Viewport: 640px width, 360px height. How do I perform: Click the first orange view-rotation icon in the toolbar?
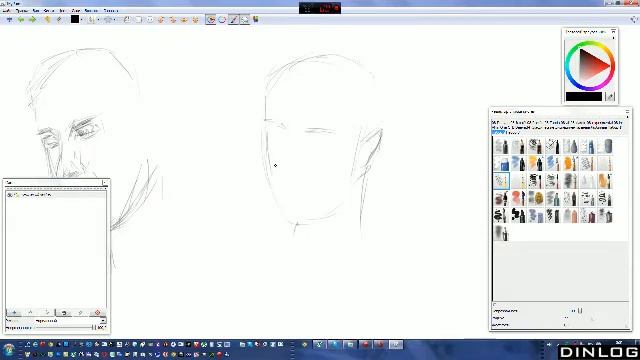pyautogui.click(x=161, y=19)
